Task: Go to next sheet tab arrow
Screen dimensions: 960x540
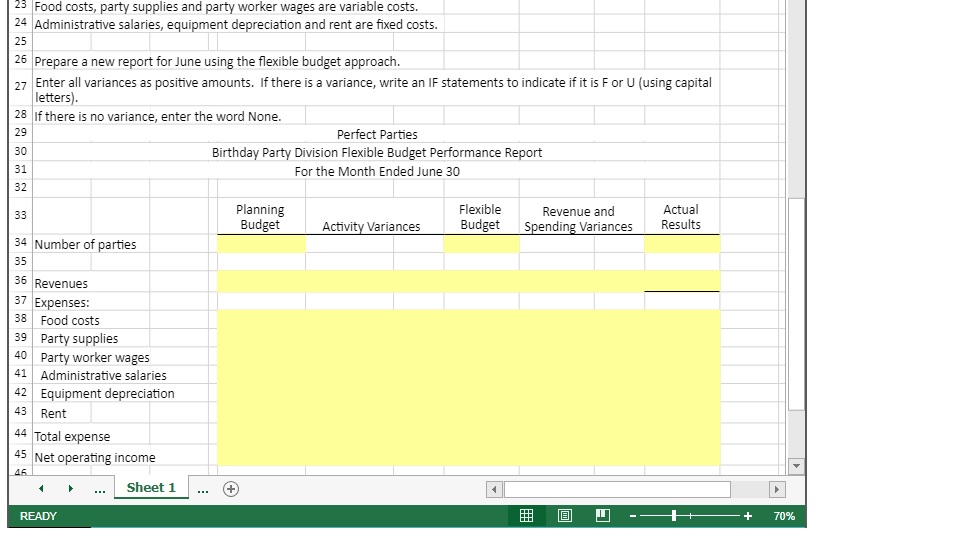Action: coord(70,489)
